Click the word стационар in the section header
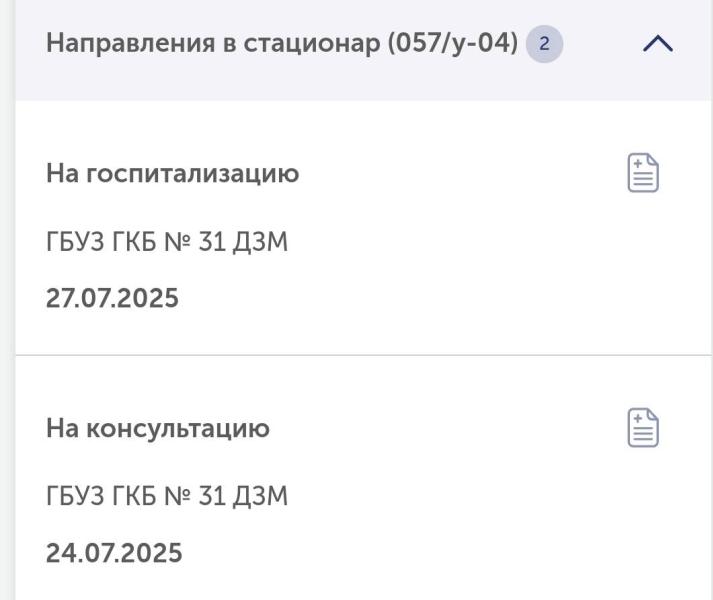713x600 pixels. (312, 44)
